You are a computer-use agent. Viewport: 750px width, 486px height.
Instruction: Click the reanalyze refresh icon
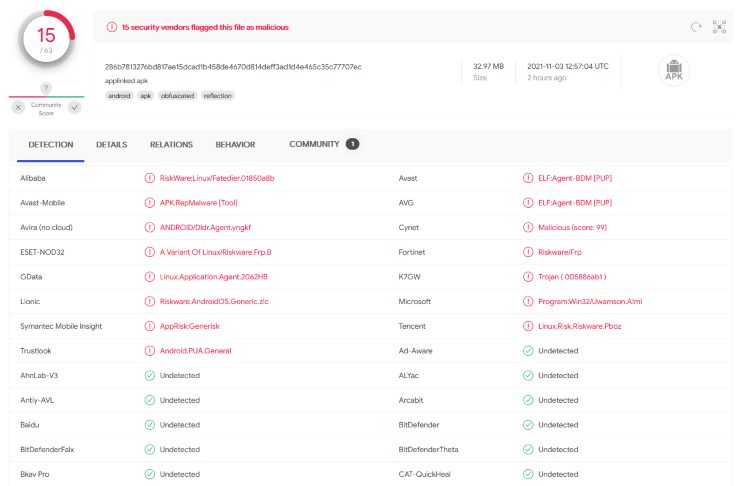[696, 27]
